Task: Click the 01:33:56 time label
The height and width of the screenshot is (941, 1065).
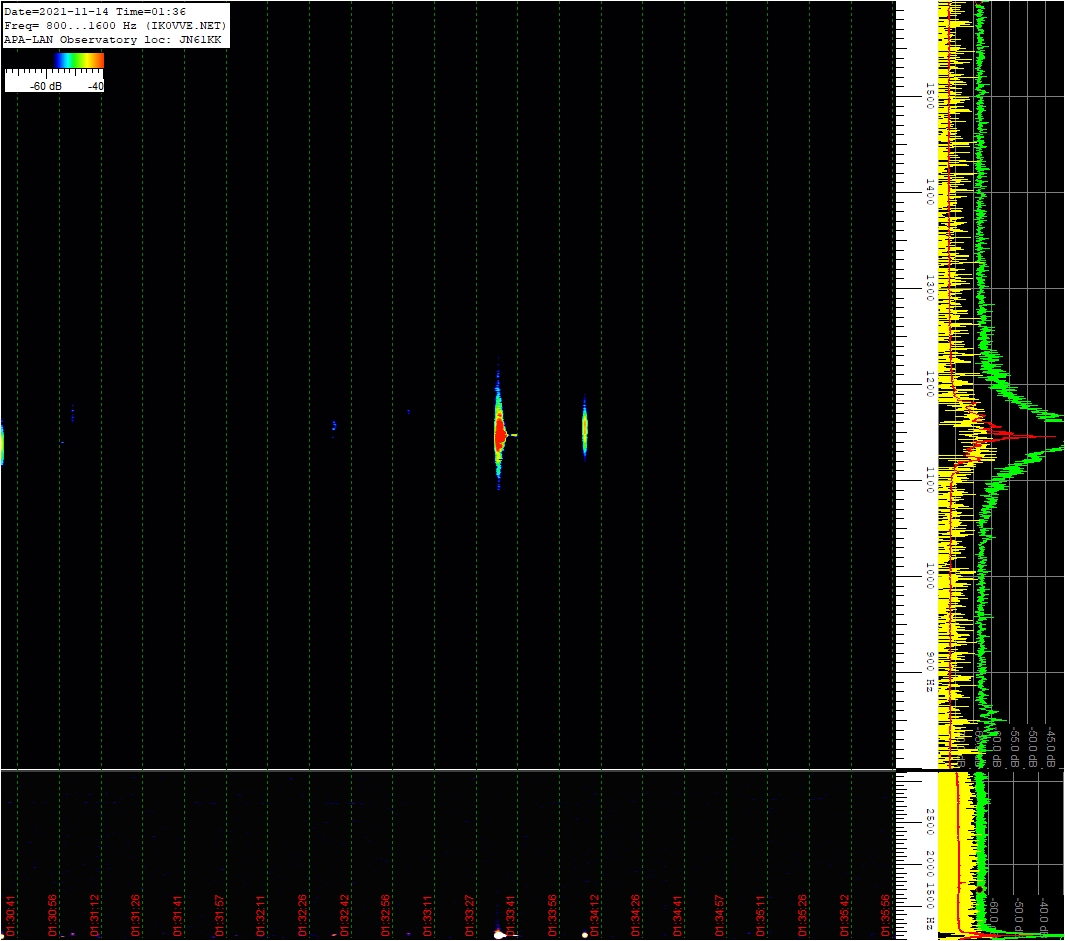Action: [552, 915]
